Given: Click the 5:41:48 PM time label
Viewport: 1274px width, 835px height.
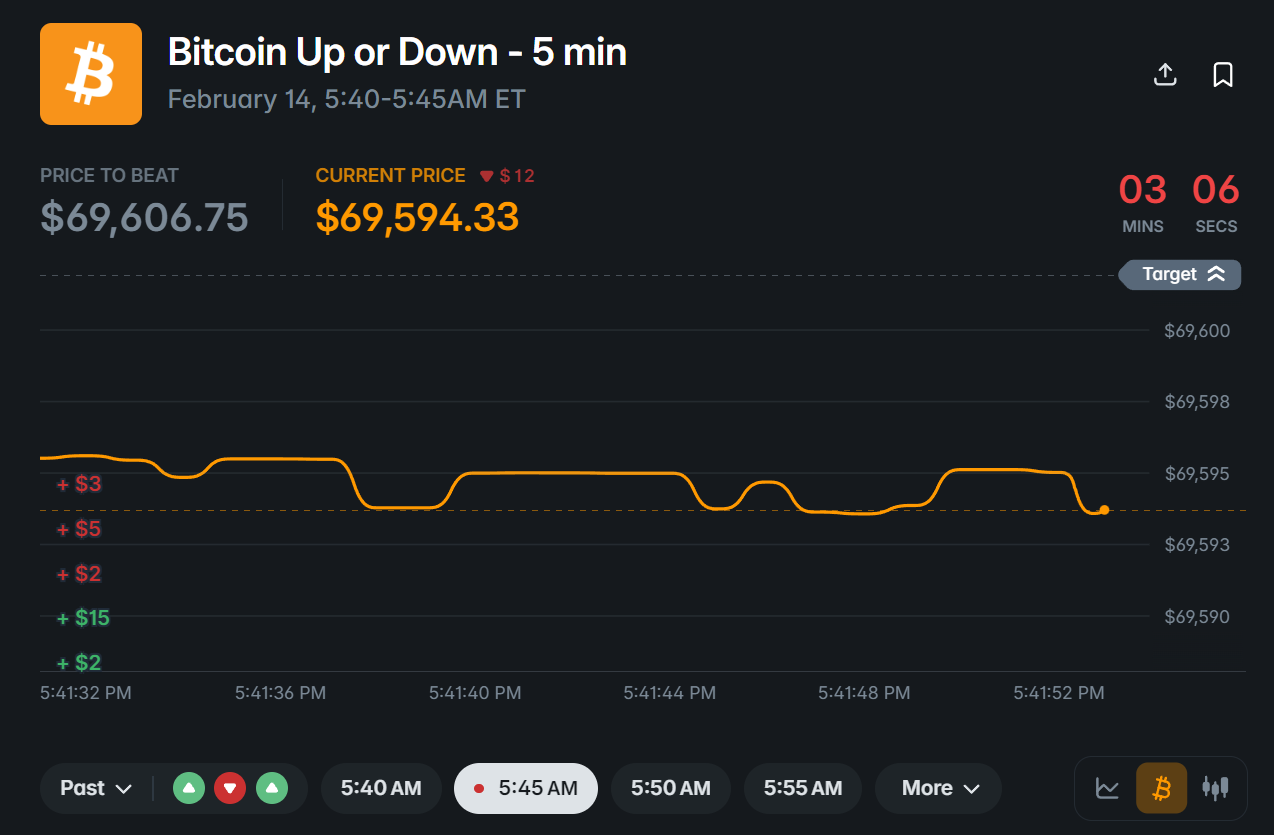Looking at the screenshot, I should [x=864, y=692].
